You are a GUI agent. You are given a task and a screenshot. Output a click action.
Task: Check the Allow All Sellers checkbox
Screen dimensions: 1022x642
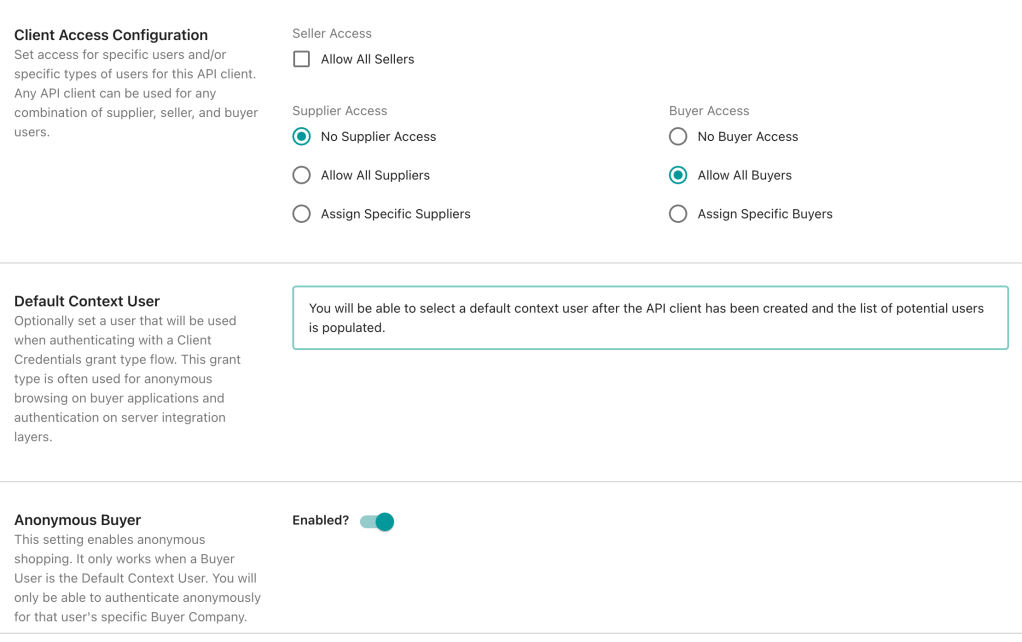tap(301, 59)
